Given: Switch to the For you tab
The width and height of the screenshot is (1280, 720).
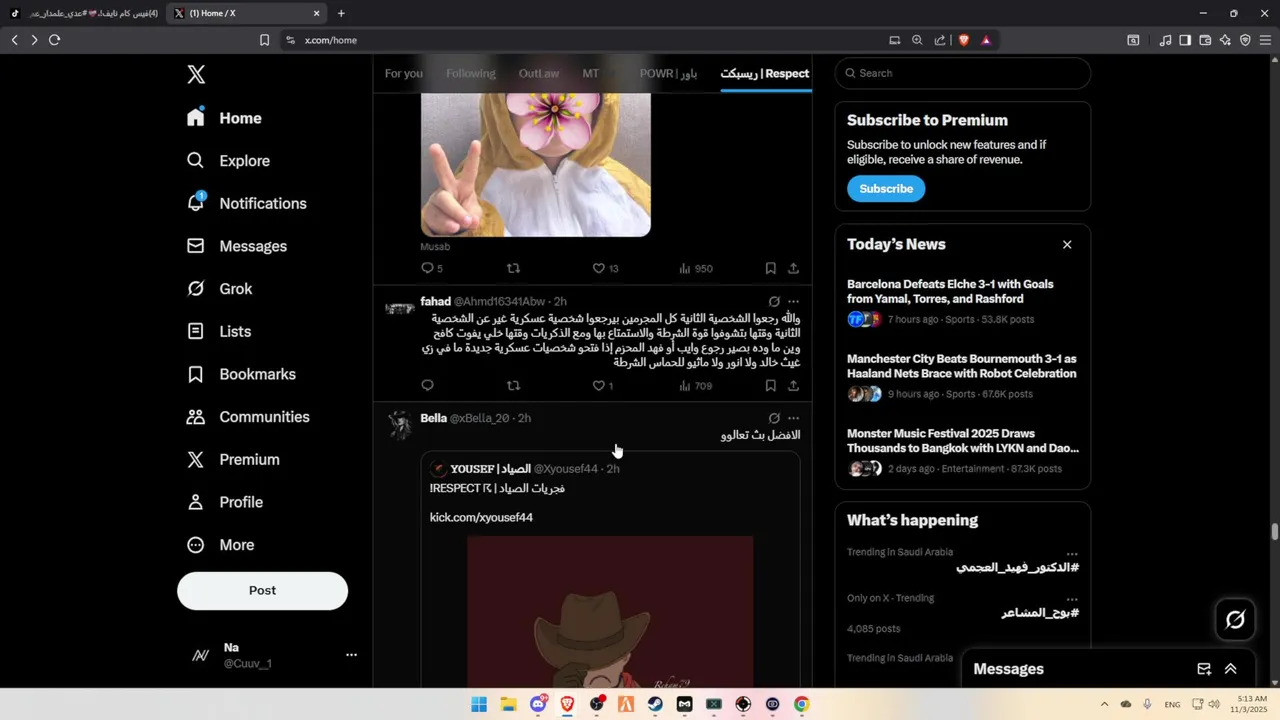Looking at the screenshot, I should click(x=404, y=74).
